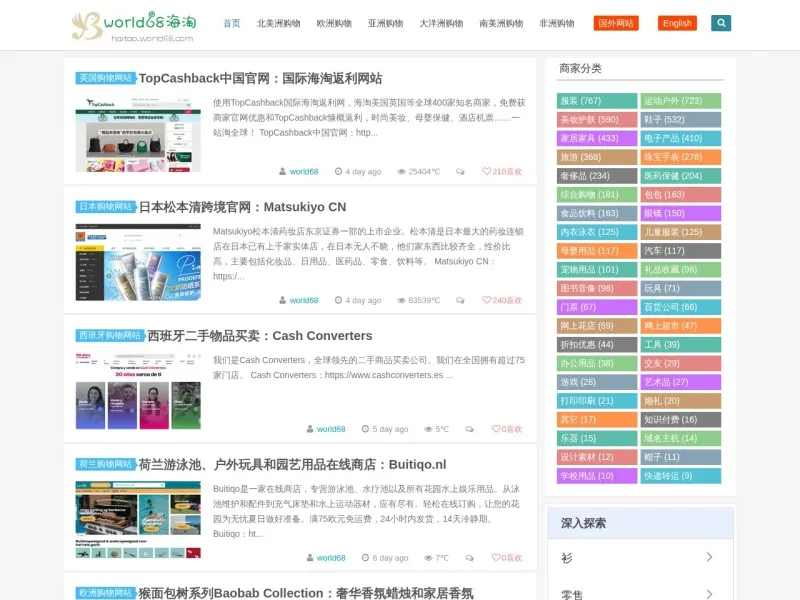Select 家居家具 (433) category tag
This screenshot has height=600, width=800.
[x=597, y=138]
